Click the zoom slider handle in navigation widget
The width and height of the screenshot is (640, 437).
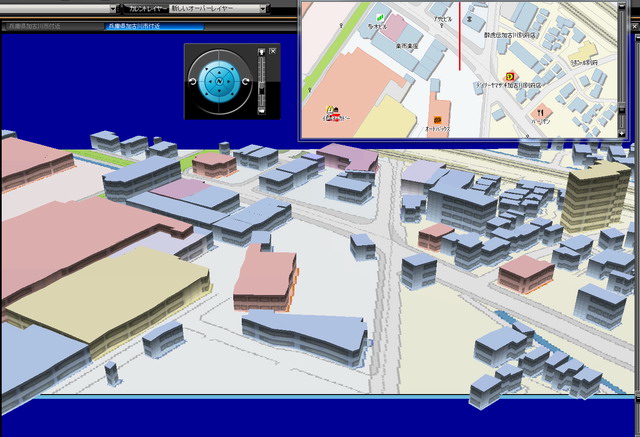262,91
